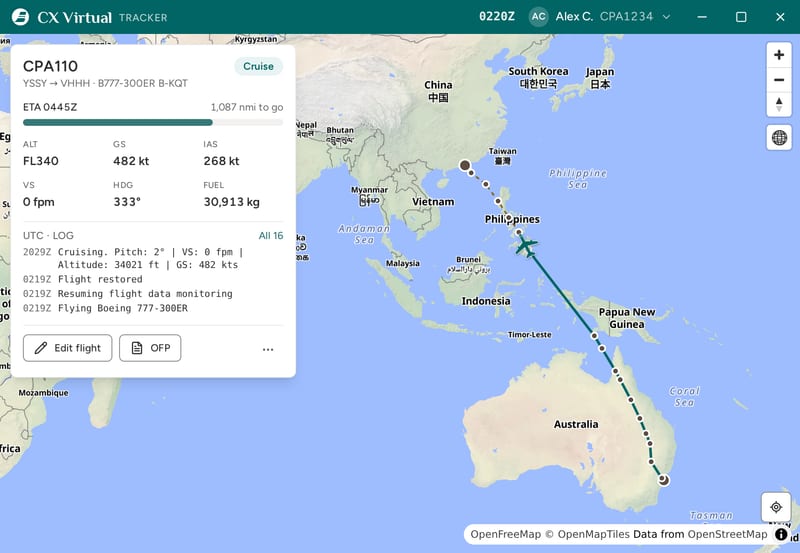Expand the Alex C. account dropdown
This screenshot has width=800, height=553.
[x=666, y=17]
